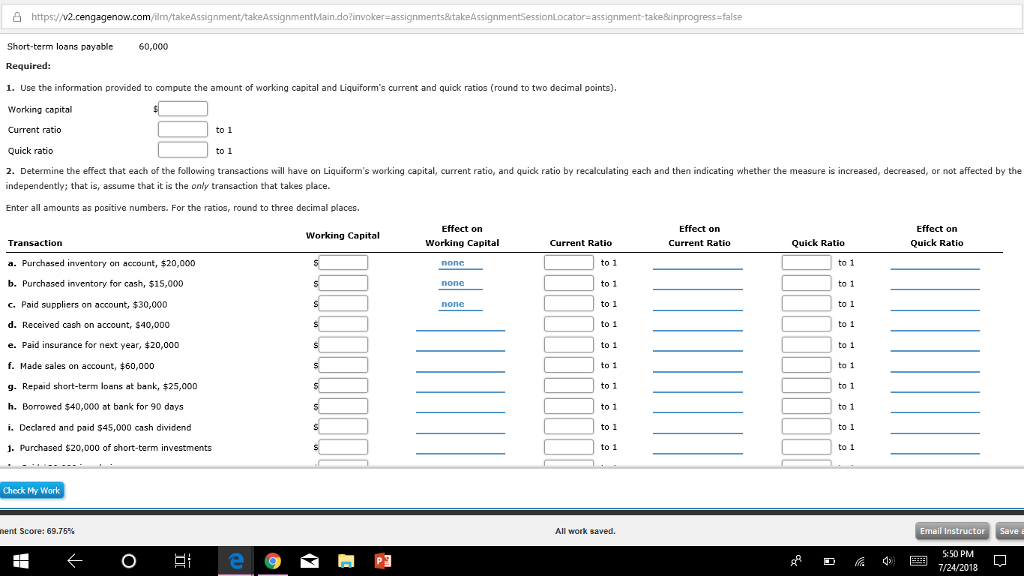Viewport: 1024px width, 576px height.
Task: Click the battery icon in the system tray
Action: coord(829,562)
